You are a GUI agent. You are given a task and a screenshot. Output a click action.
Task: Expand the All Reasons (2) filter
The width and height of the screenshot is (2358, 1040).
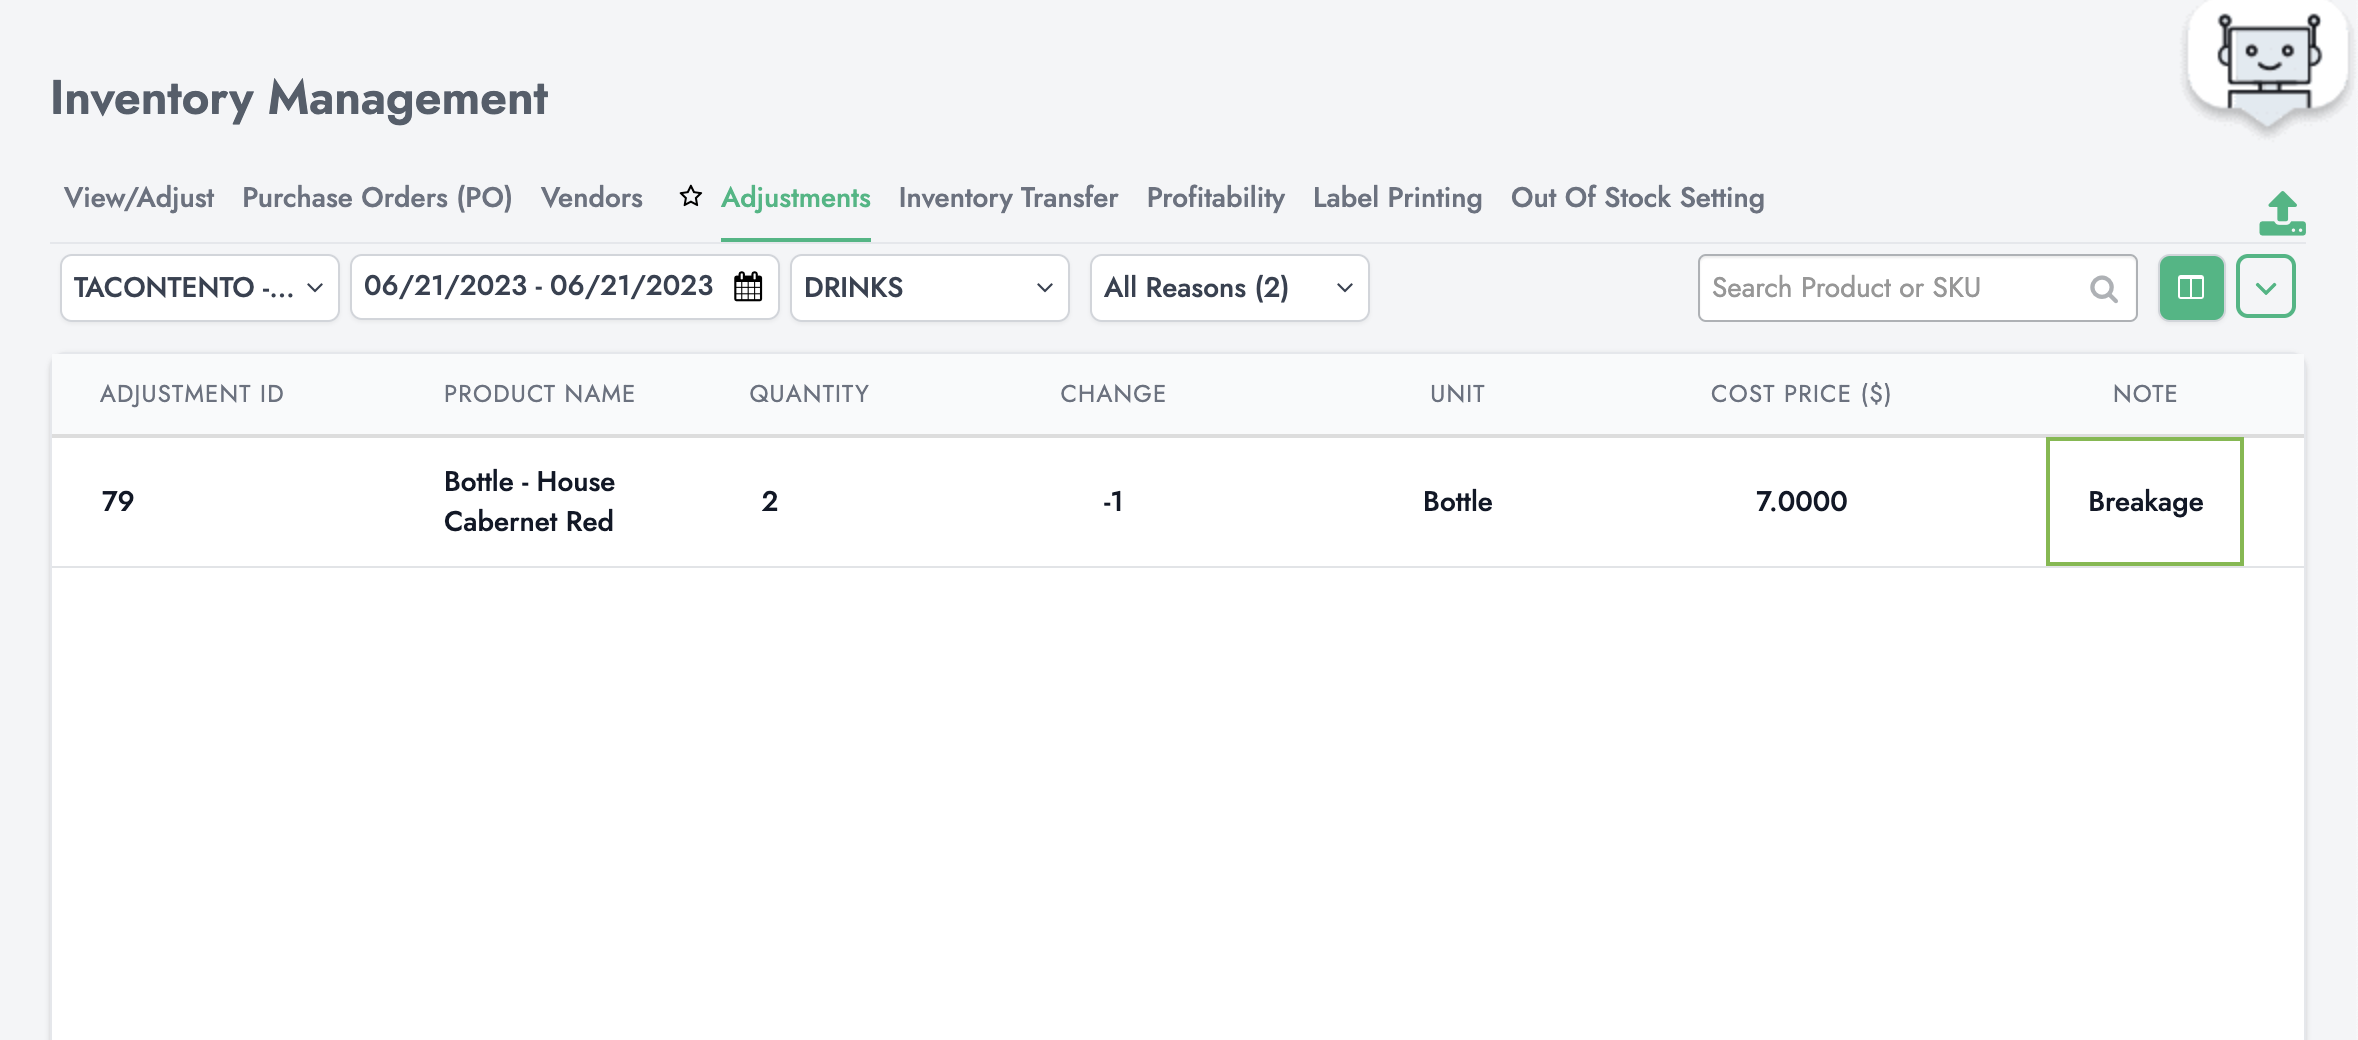pyautogui.click(x=1228, y=288)
